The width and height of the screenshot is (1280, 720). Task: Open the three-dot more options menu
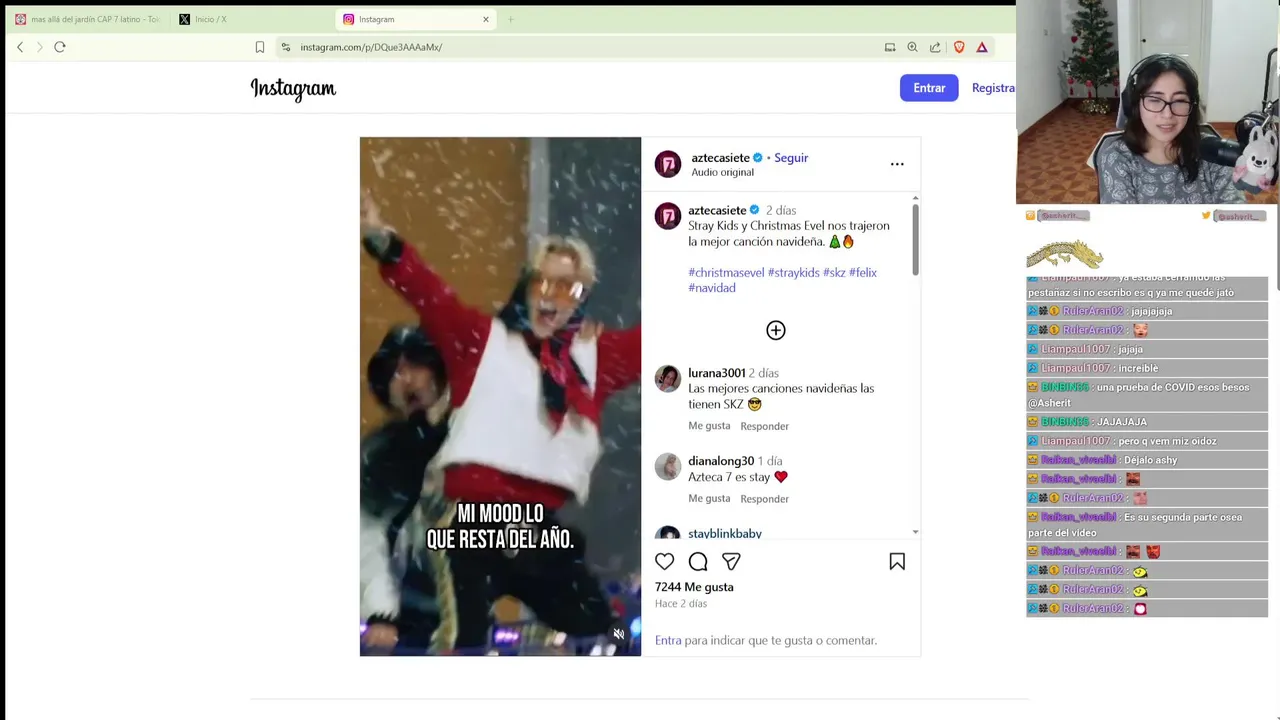point(897,164)
